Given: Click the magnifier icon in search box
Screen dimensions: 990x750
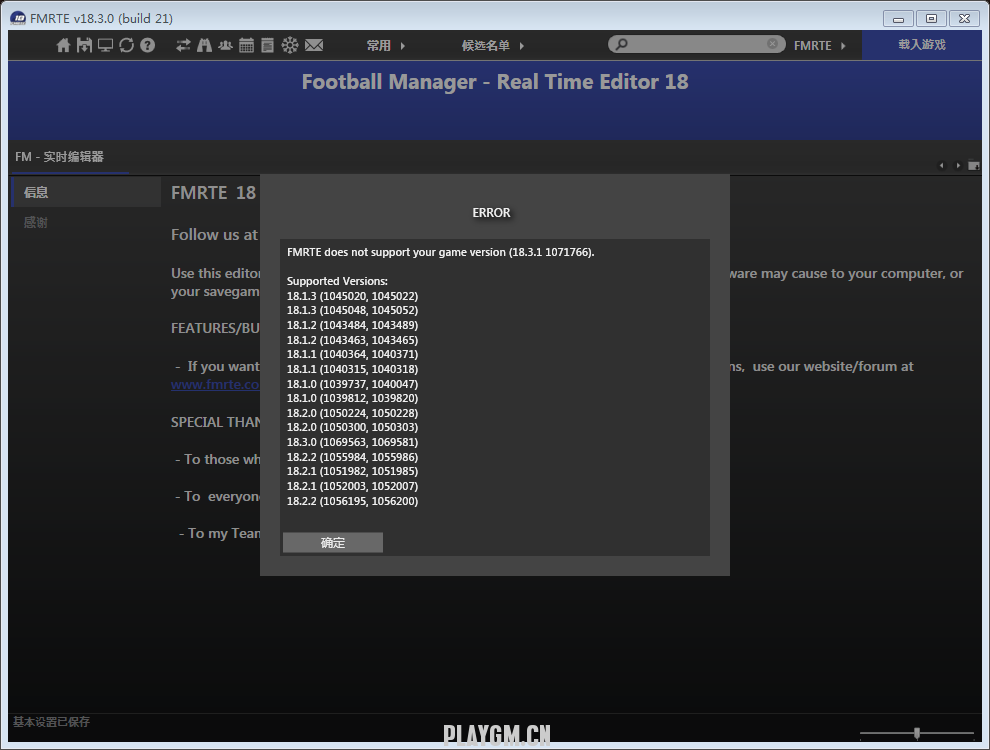Looking at the screenshot, I should tap(621, 44).
